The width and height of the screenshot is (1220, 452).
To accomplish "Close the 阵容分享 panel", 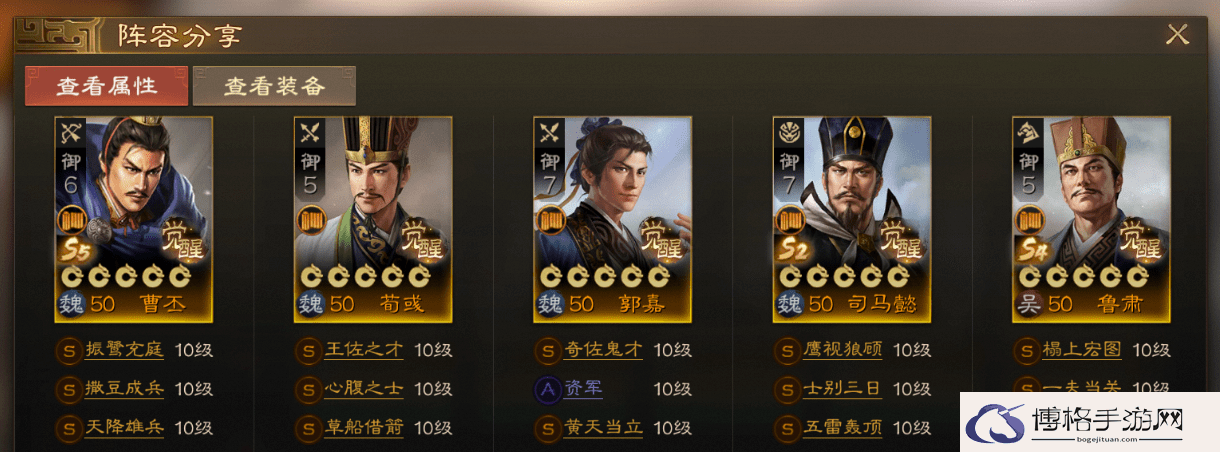I will click(x=1178, y=35).
